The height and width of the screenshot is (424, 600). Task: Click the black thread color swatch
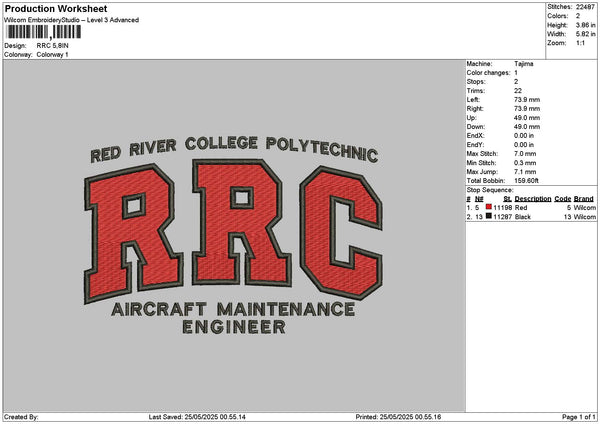coord(489,215)
